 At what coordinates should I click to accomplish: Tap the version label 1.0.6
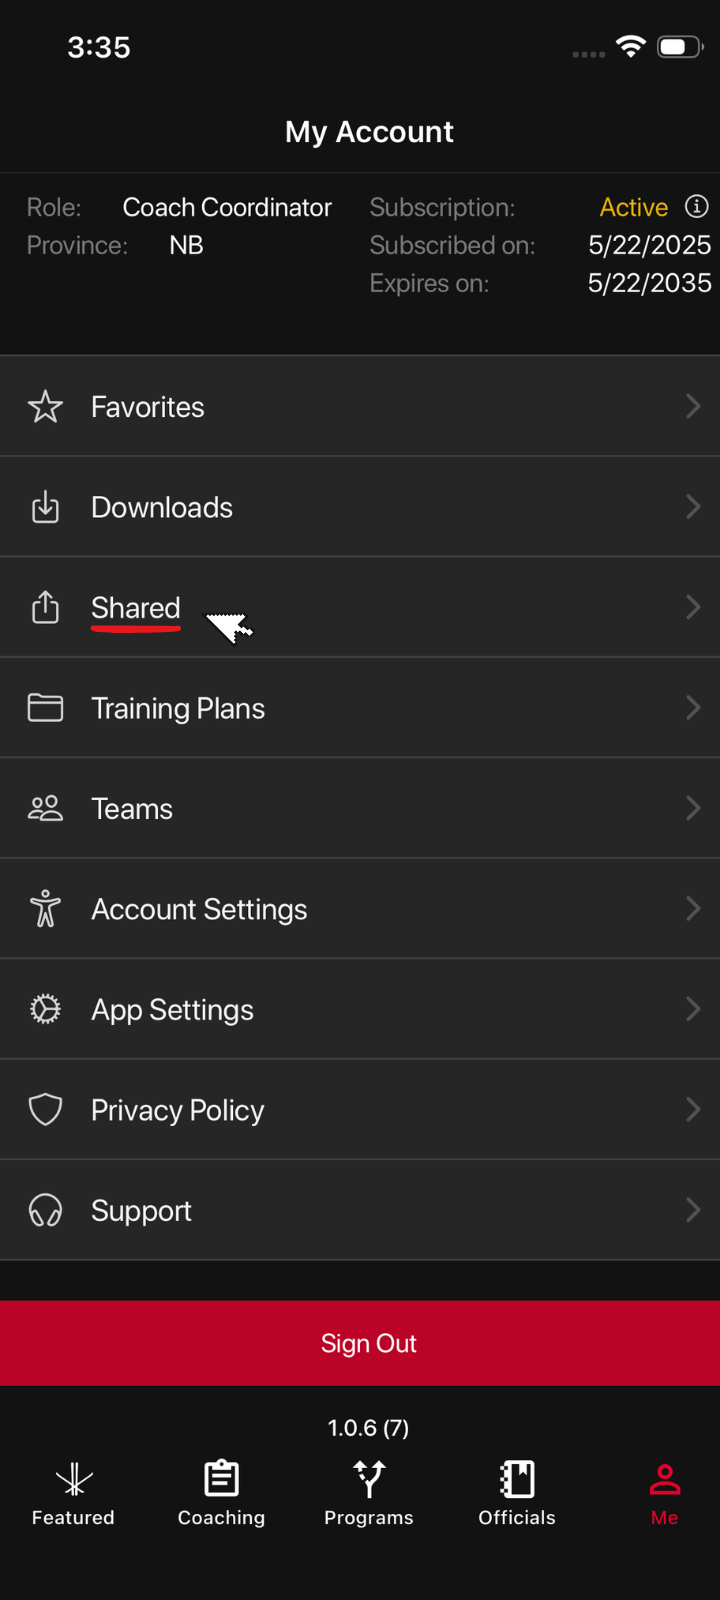(x=369, y=1427)
